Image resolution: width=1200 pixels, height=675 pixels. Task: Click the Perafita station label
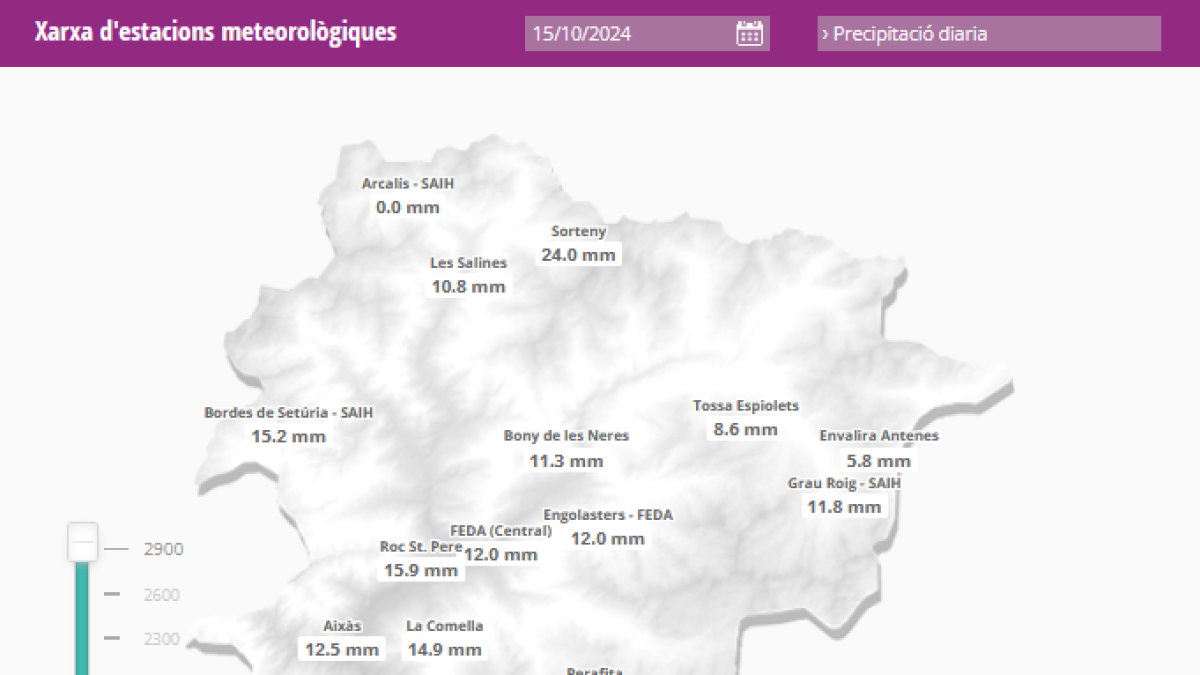pyautogui.click(x=594, y=670)
